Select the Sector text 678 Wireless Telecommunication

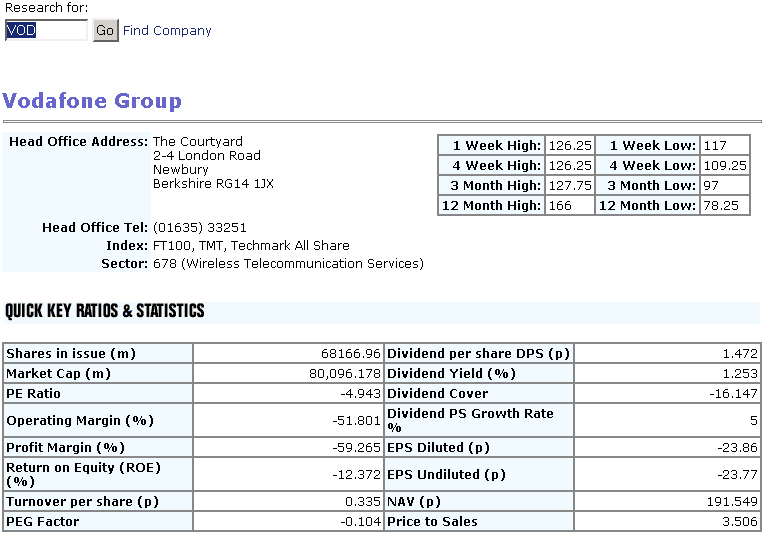click(x=288, y=264)
